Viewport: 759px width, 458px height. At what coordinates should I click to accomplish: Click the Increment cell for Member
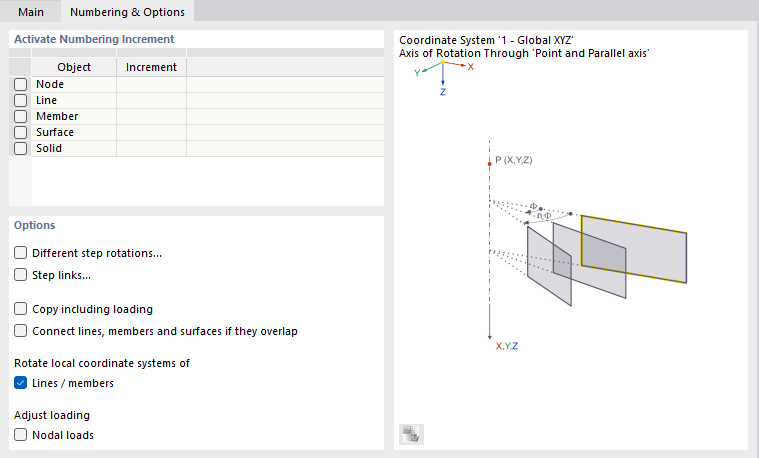pos(151,117)
